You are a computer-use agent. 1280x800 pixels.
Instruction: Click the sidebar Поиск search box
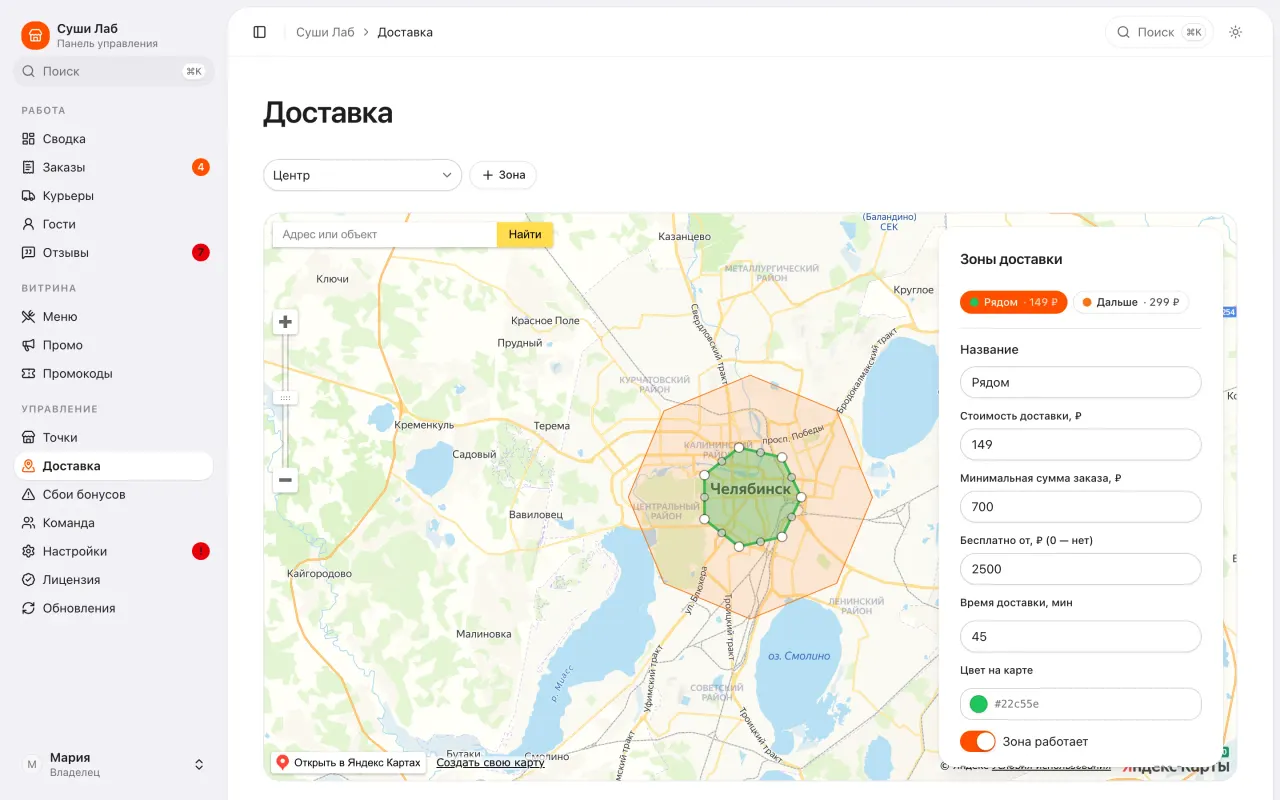[x=113, y=72]
